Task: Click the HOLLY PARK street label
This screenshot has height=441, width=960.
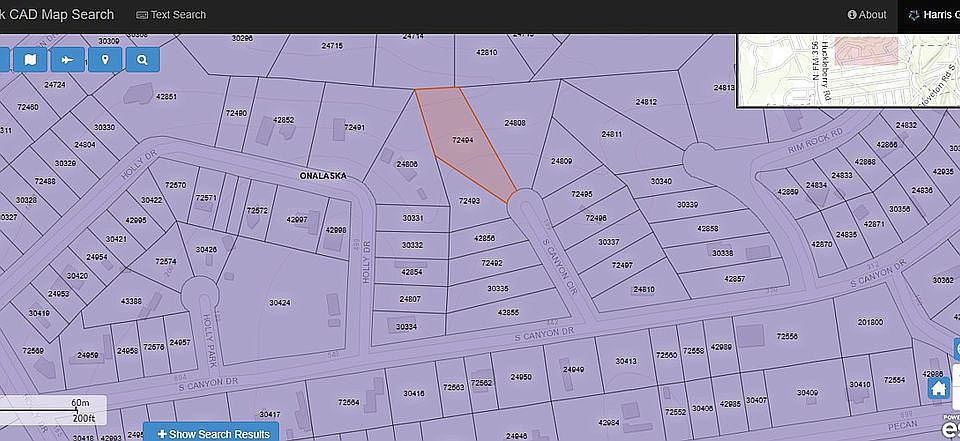Action: [209, 341]
